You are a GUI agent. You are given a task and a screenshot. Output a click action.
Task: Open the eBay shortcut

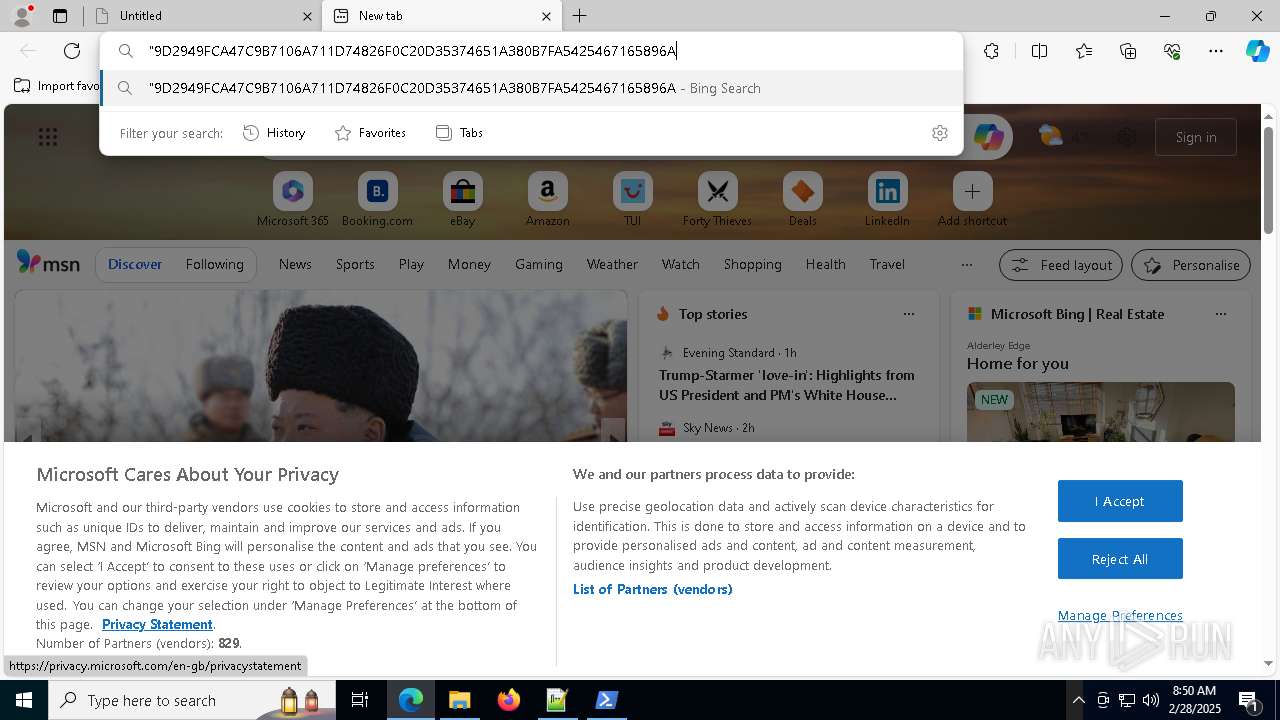coord(462,200)
